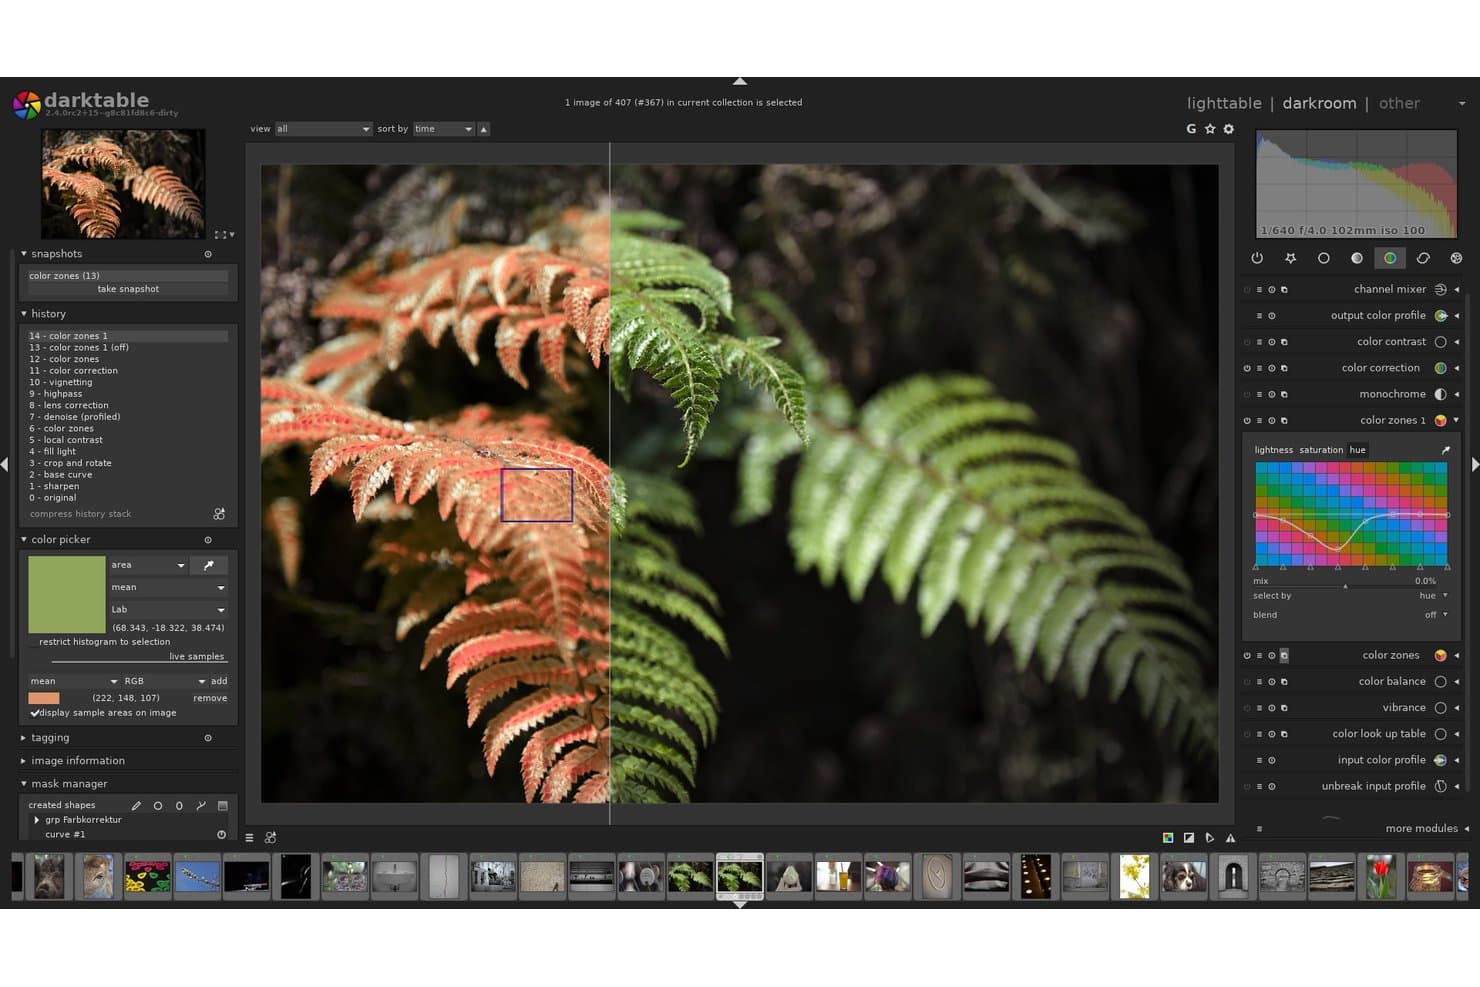This screenshot has width=1480, height=987.
Task: Show the effects modules group
Action: 1456,258
